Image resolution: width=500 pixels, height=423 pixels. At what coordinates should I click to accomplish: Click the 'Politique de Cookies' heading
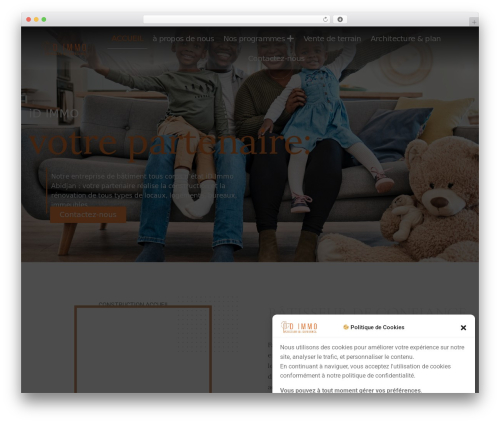coord(377,327)
